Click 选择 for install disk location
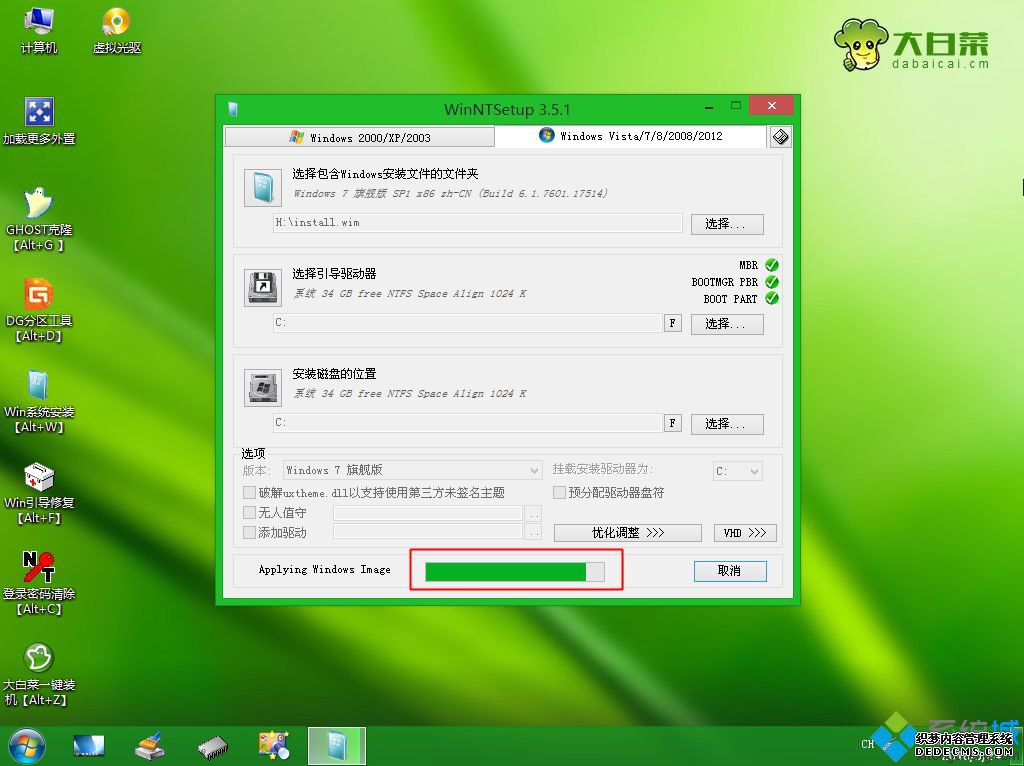Viewport: 1024px width, 766px height. tap(727, 423)
